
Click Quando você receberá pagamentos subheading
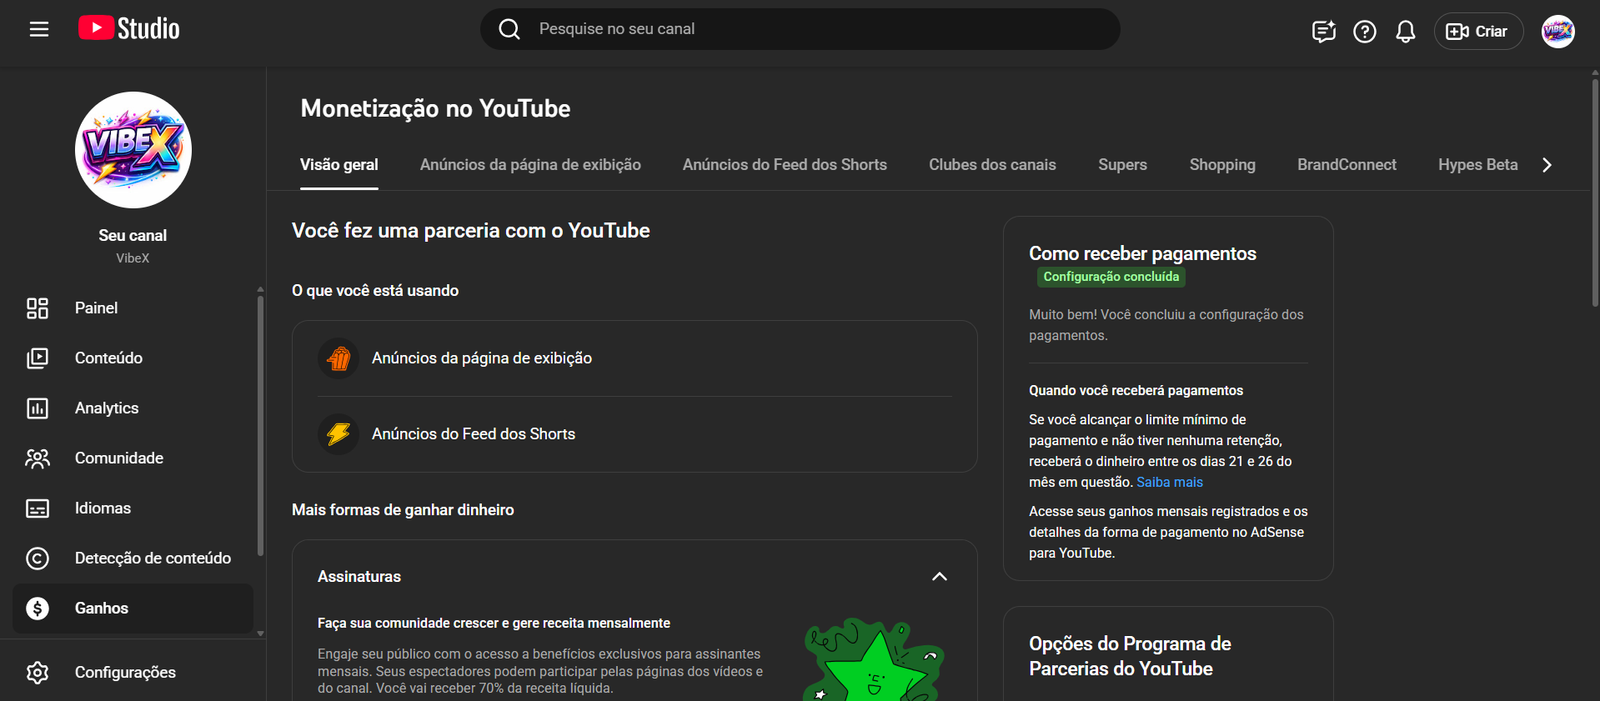(1136, 391)
